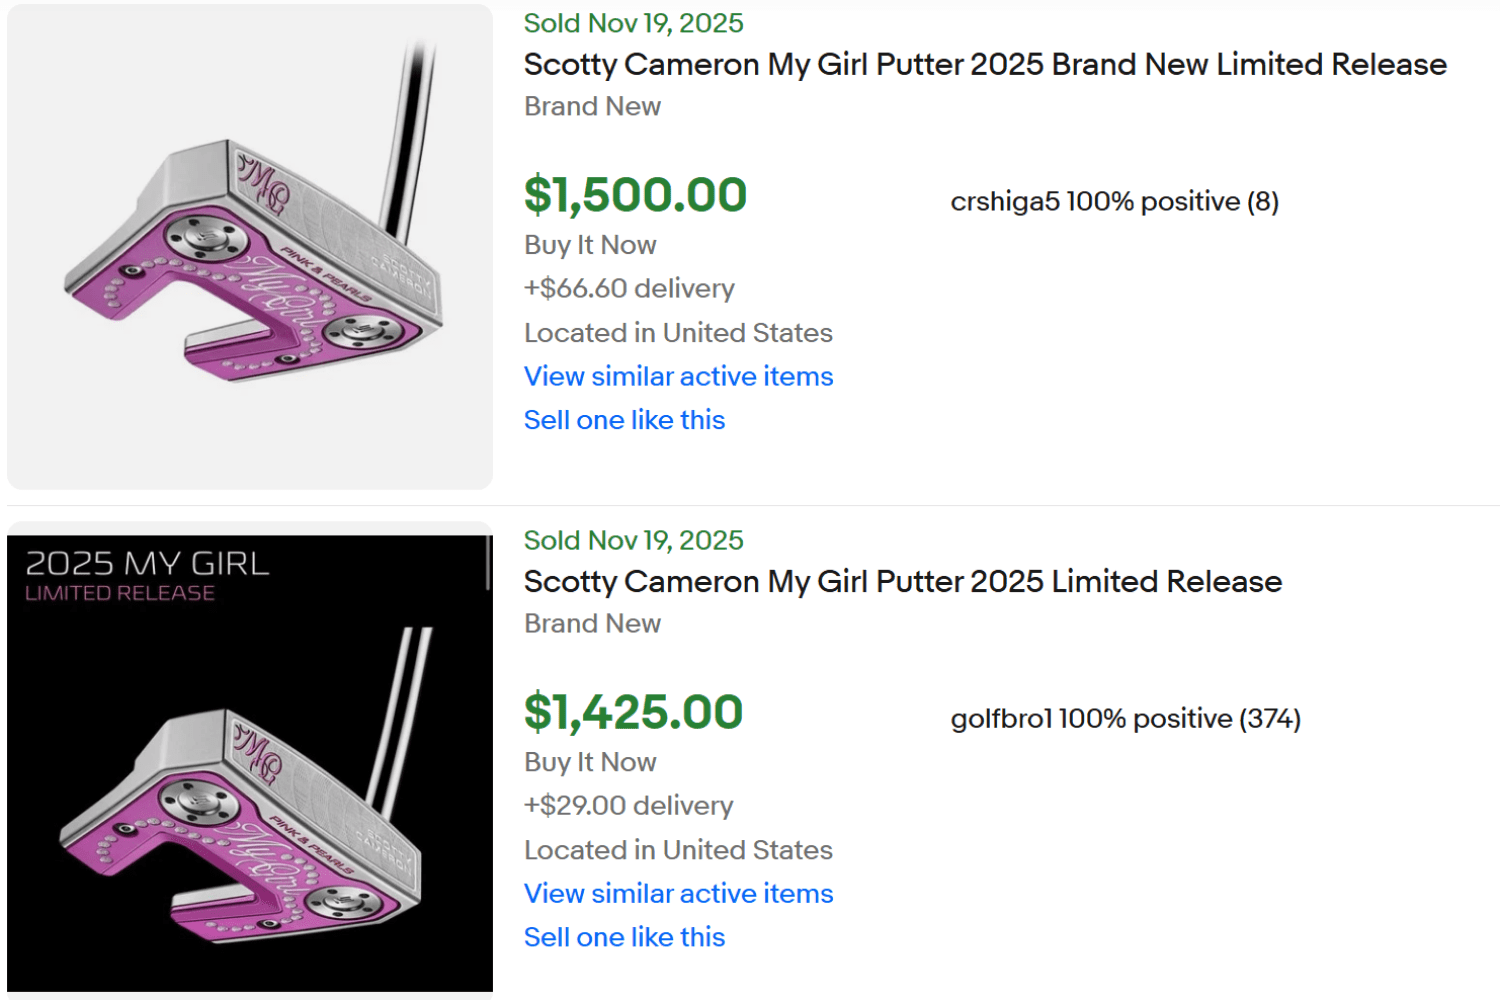Click Sold Nov 19, 2025 on the second listing
Viewport: 1500px width, 1000px height.
pos(633,540)
